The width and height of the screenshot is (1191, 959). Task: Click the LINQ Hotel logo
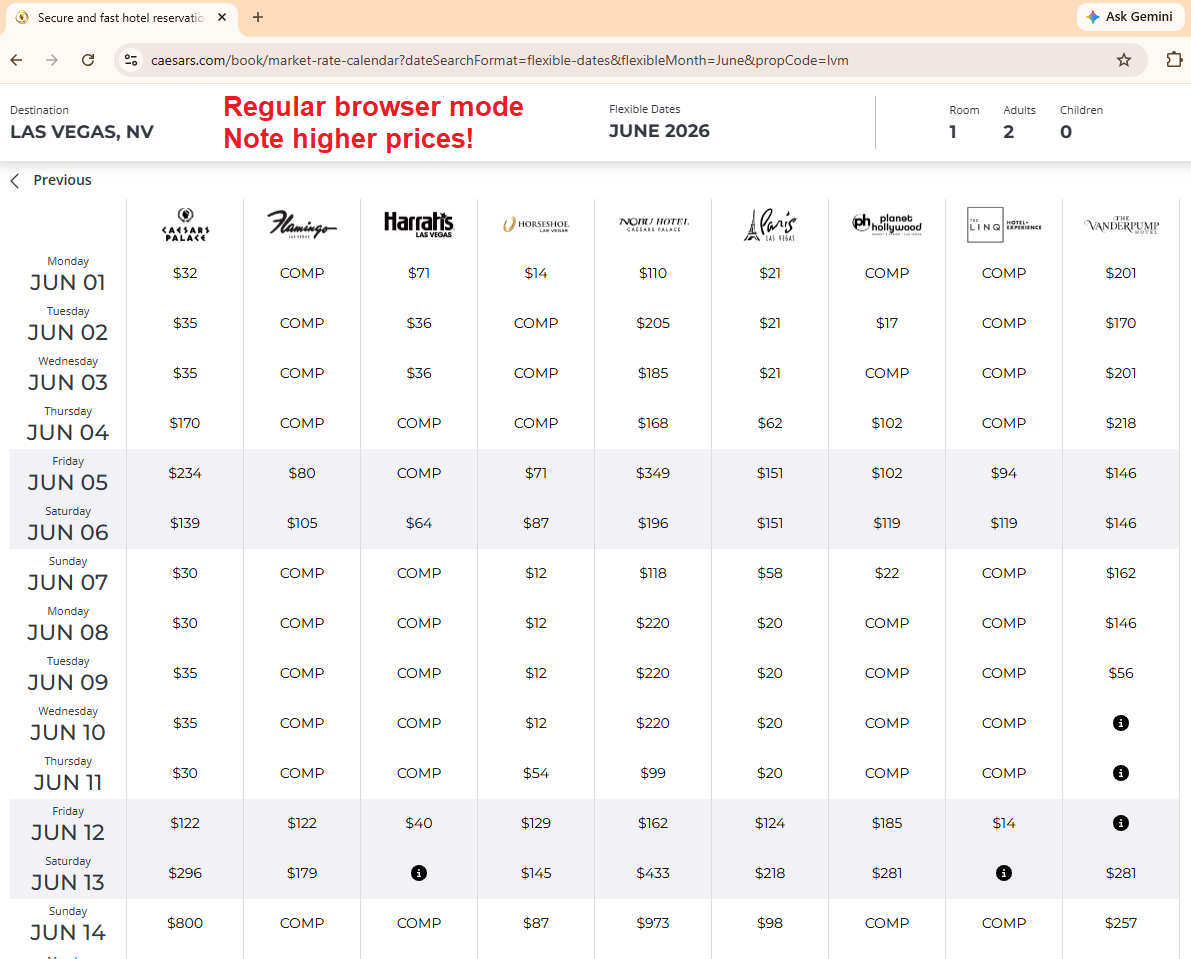pos(1004,225)
